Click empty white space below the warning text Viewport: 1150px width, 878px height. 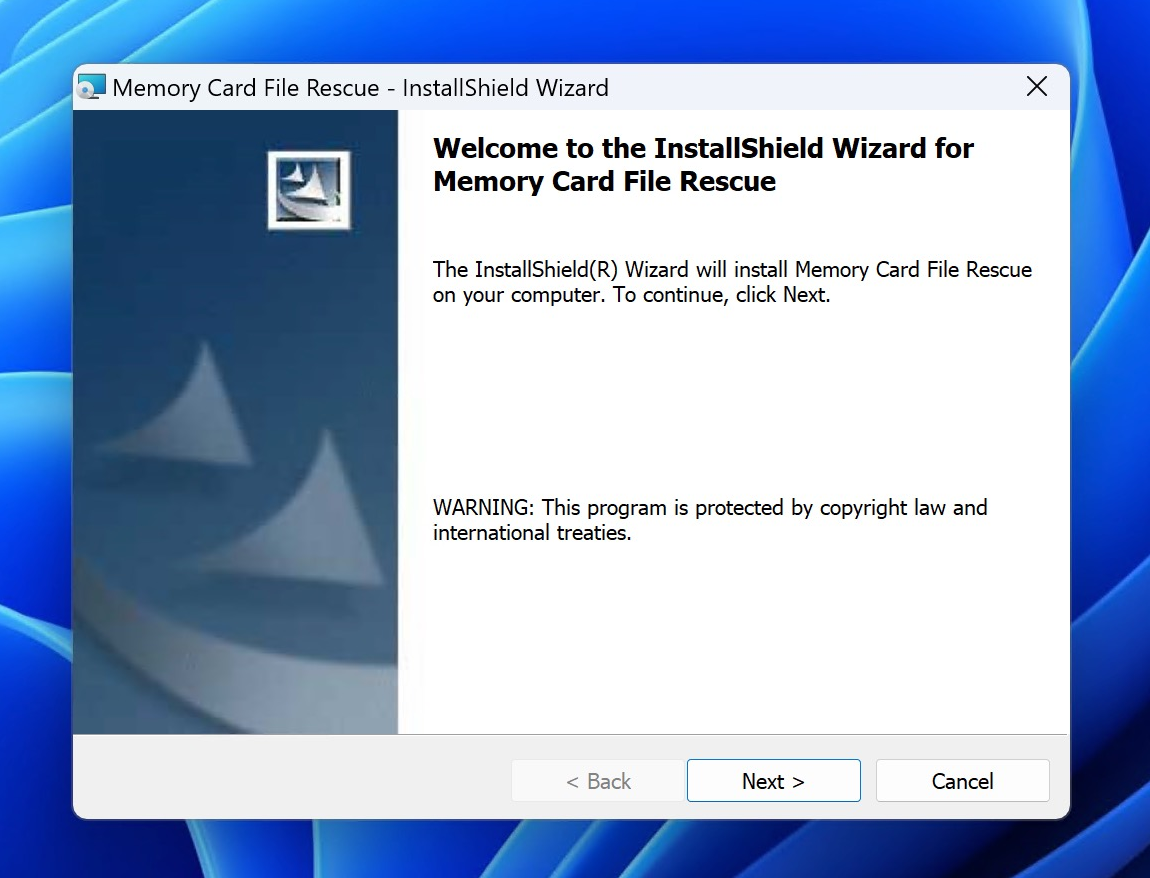pos(730,640)
